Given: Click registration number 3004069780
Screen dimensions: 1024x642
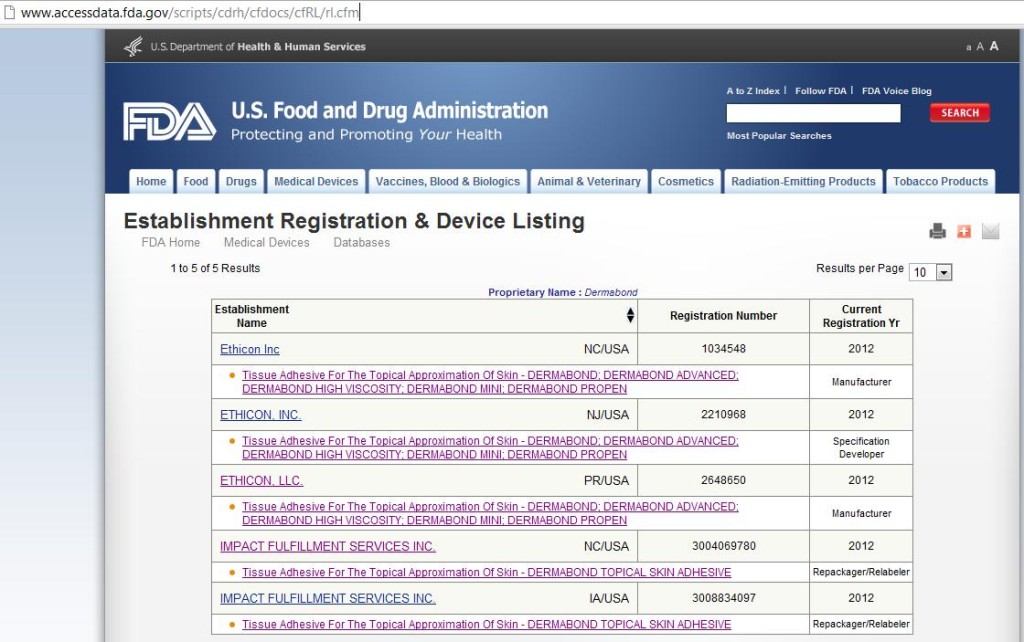Looking at the screenshot, I should (724, 546).
